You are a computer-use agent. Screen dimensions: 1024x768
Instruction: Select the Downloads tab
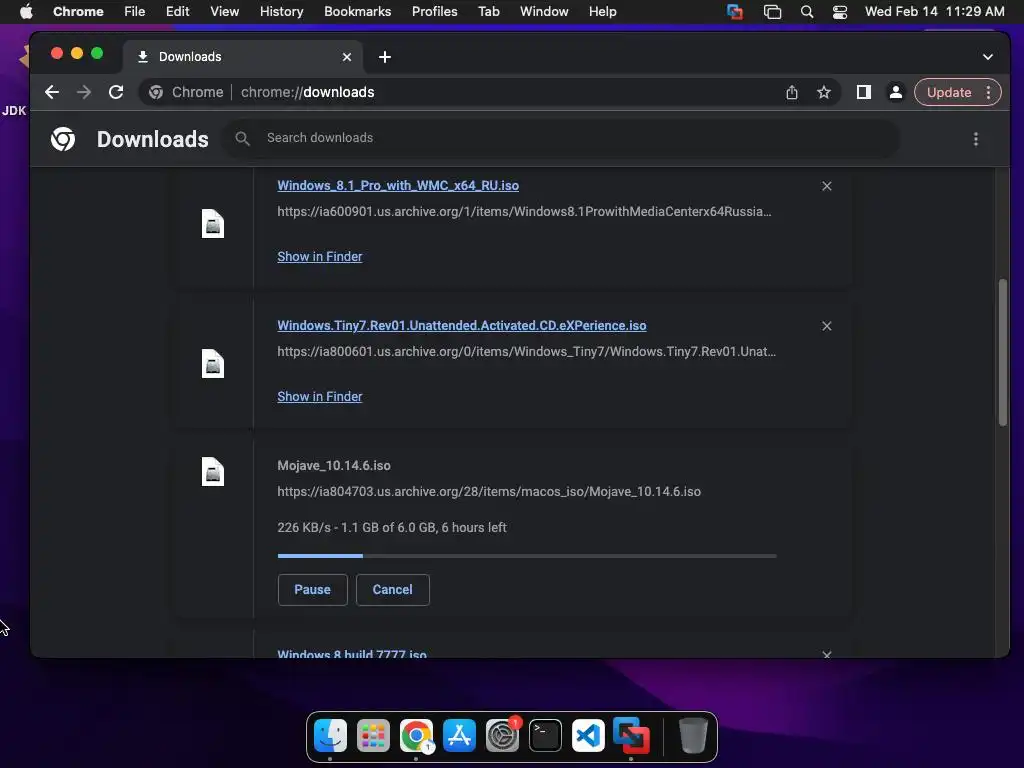coord(242,57)
